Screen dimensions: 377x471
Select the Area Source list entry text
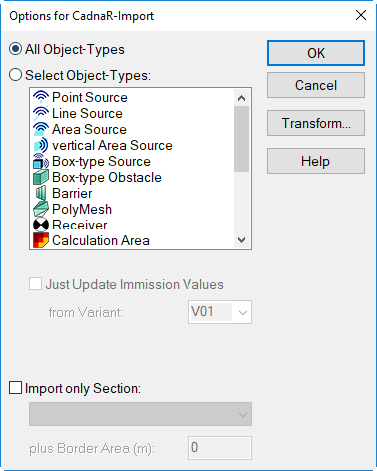89,129
